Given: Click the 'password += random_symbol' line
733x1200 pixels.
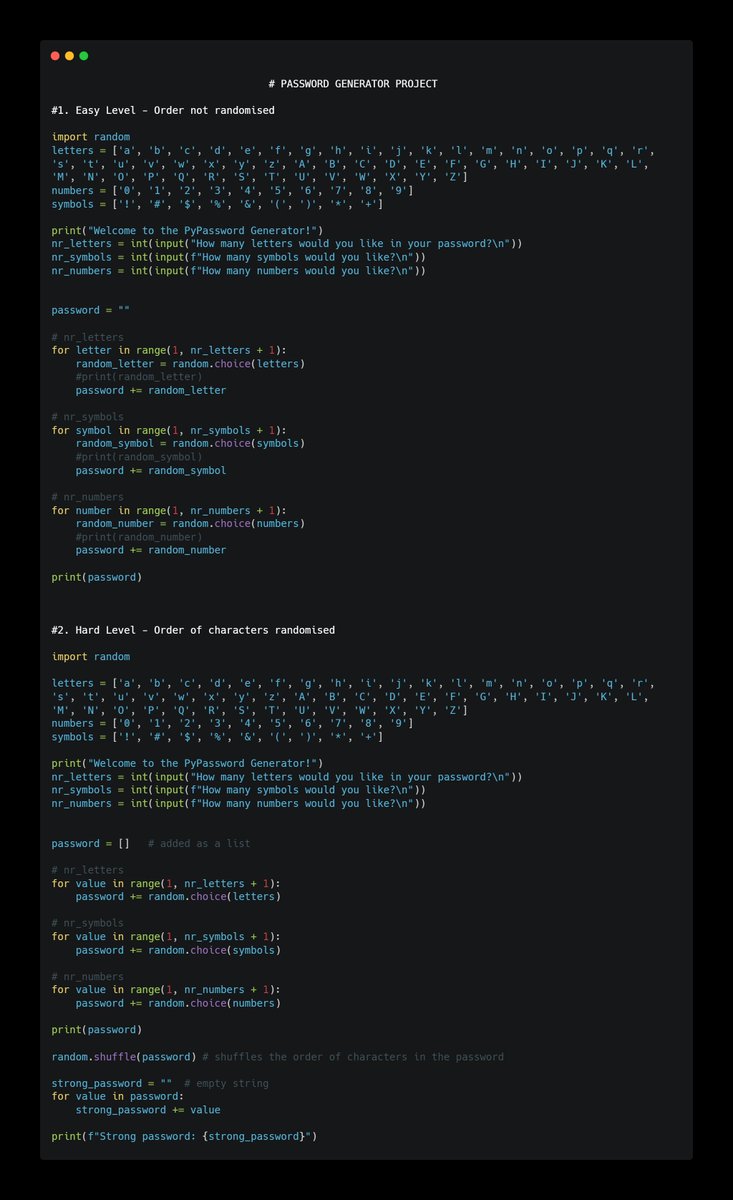Looking at the screenshot, I should [x=151, y=470].
